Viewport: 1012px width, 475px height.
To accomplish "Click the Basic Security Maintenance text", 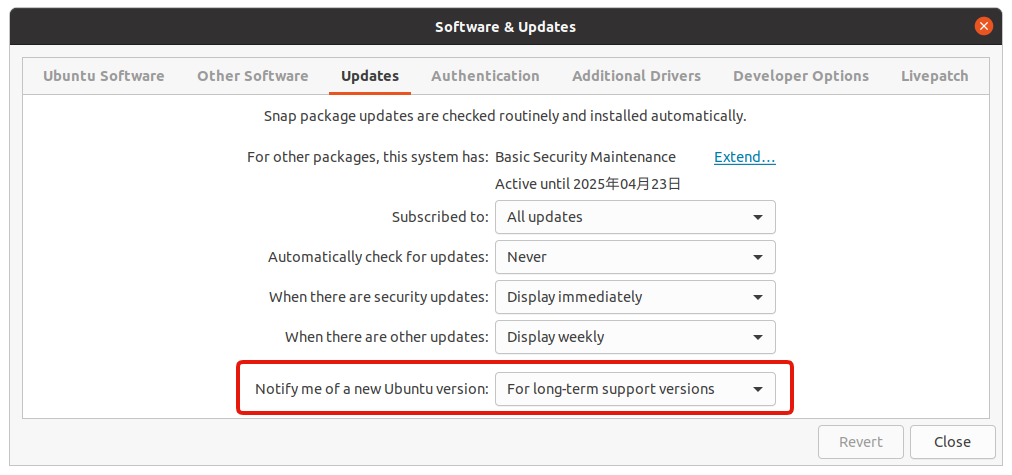I will pos(585,157).
